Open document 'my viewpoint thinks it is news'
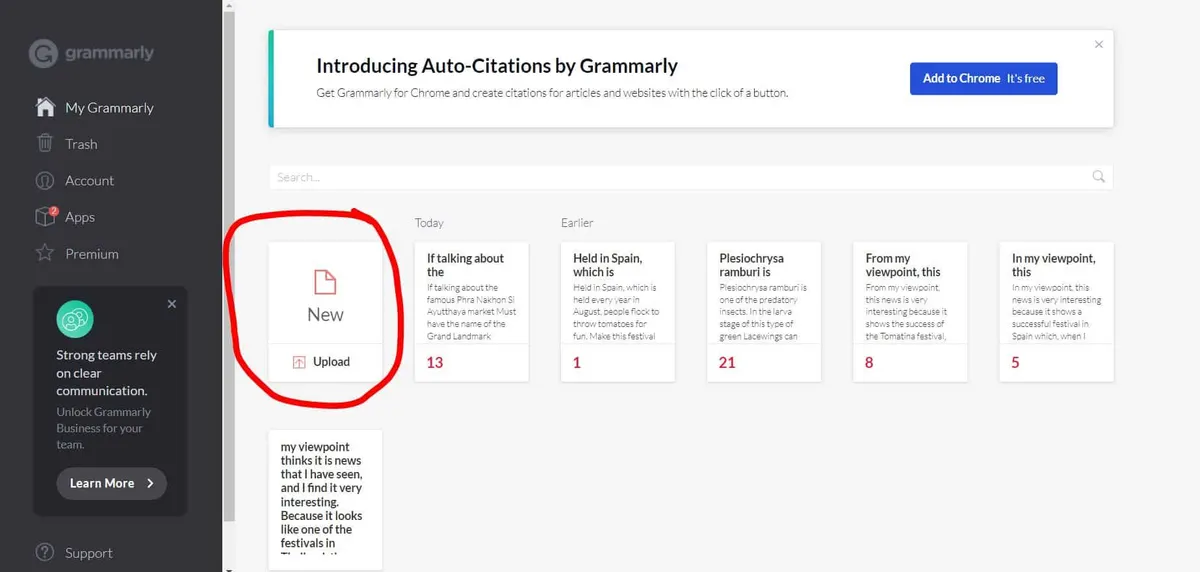Viewport: 1200px width, 572px height. pyautogui.click(x=325, y=500)
